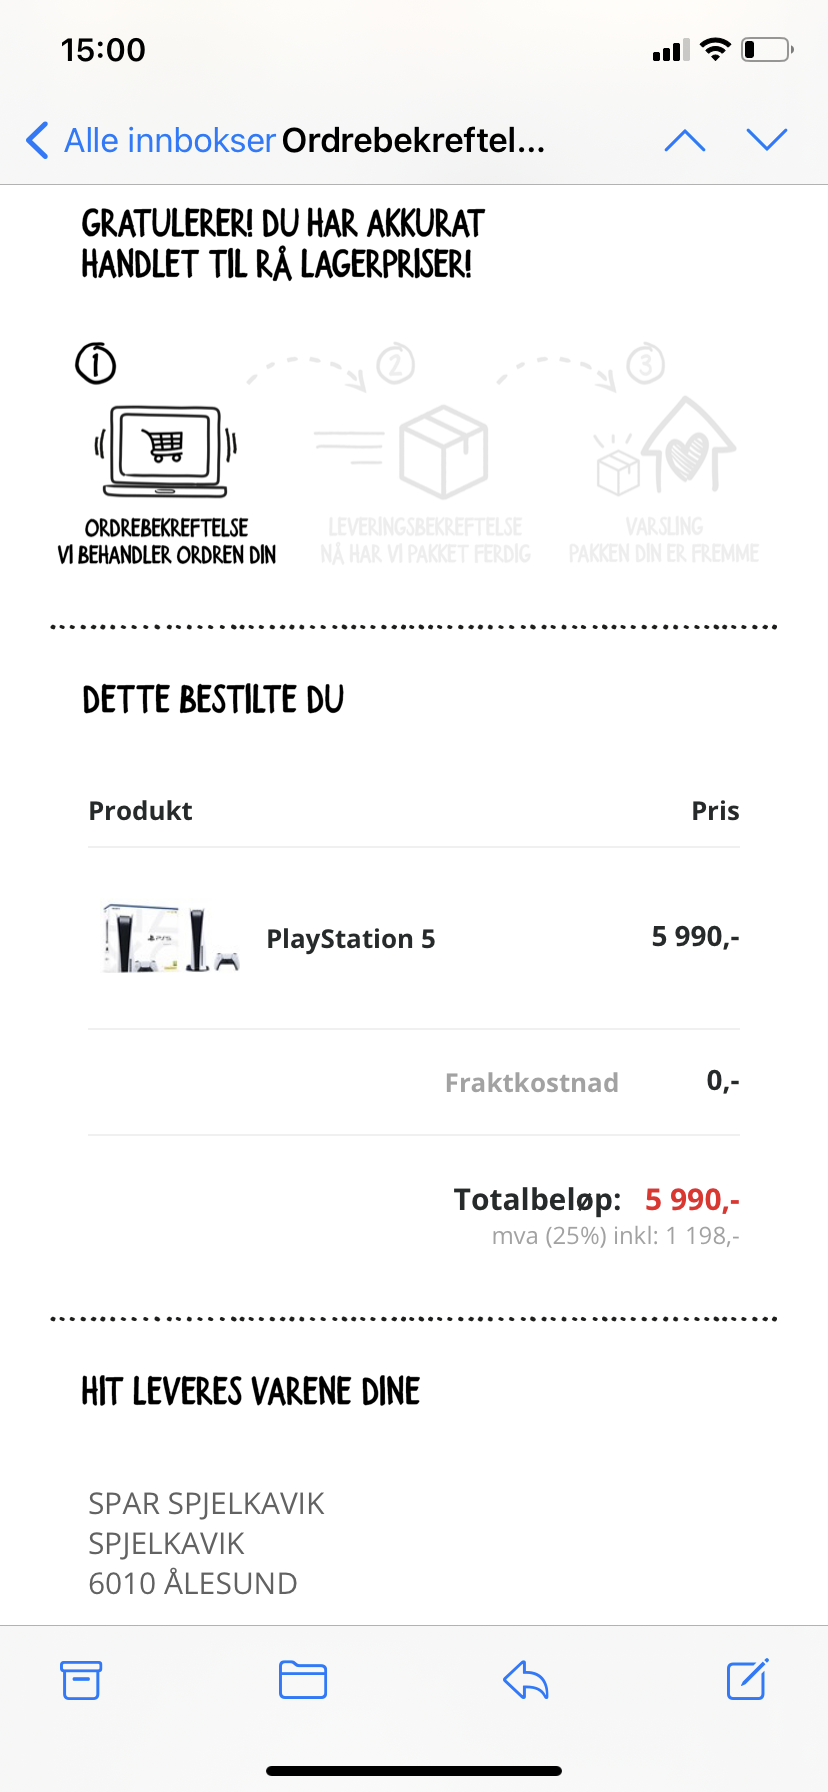
Task: Return to Alle innbokser
Action: click(x=170, y=140)
